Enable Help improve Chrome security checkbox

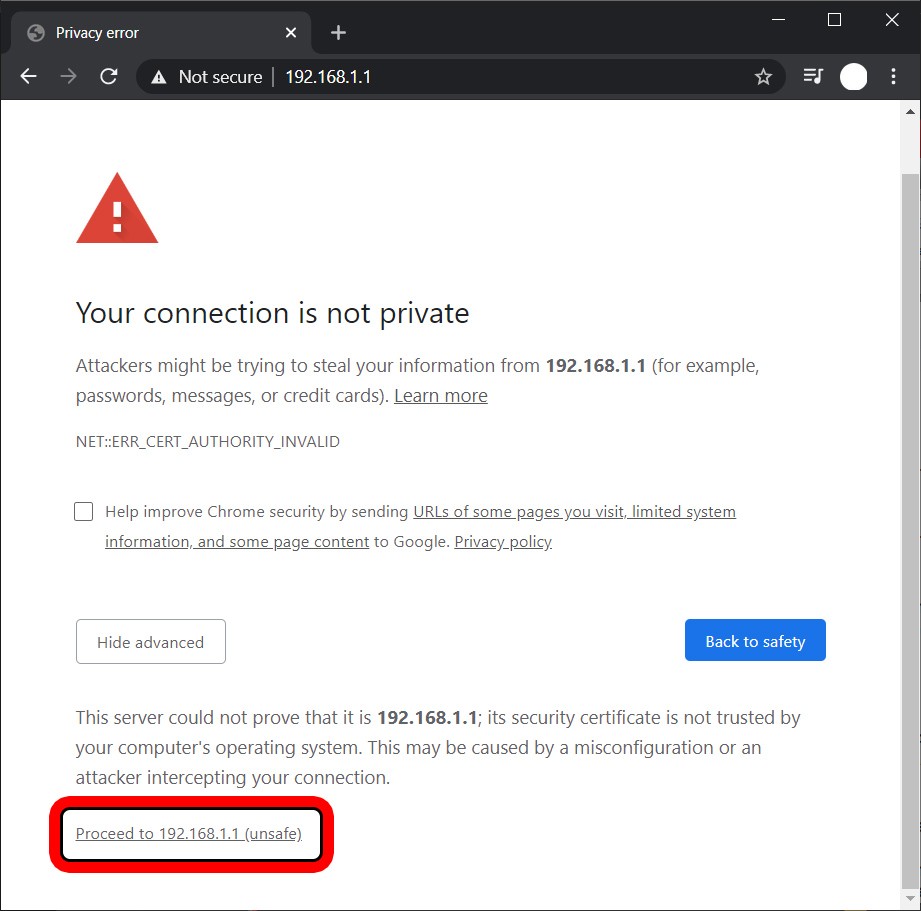(x=84, y=512)
